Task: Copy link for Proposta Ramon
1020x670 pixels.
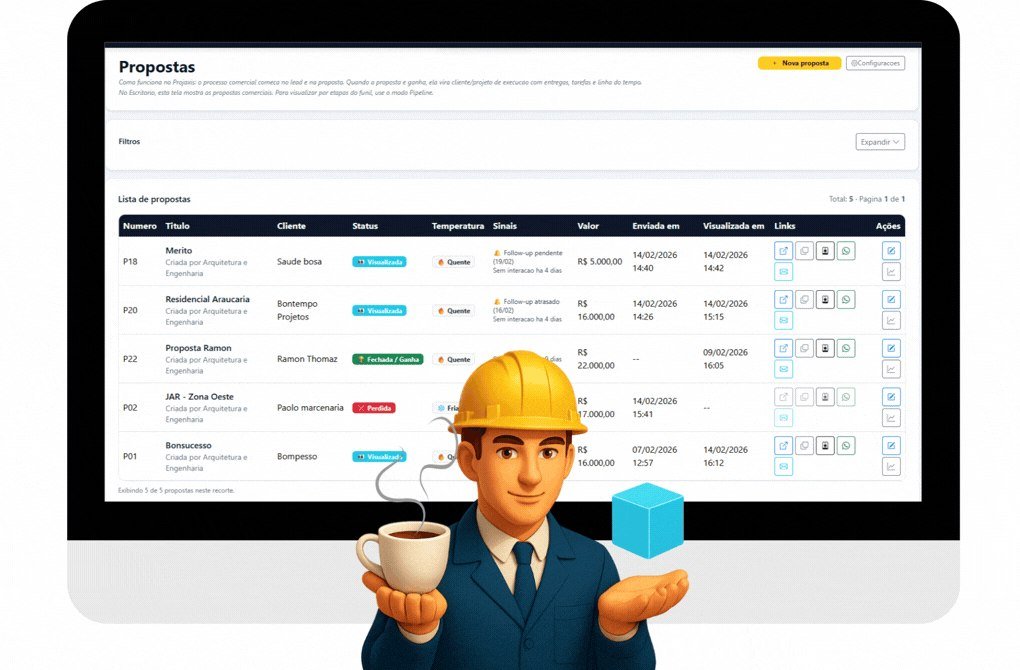Action: (804, 349)
